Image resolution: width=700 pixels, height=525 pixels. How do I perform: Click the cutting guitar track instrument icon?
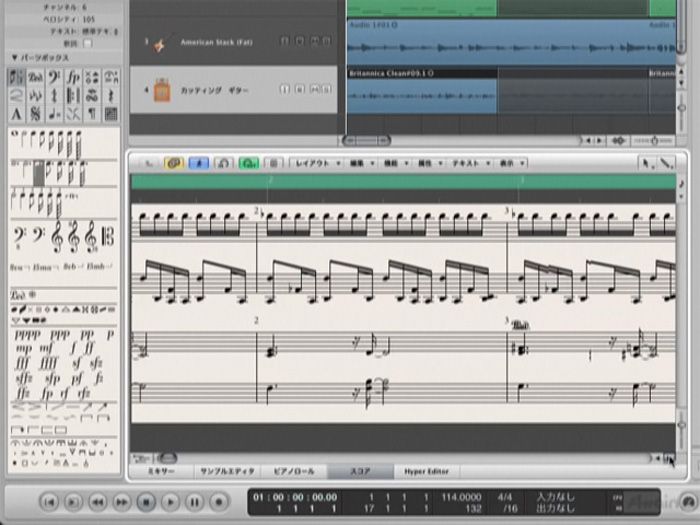coord(159,90)
